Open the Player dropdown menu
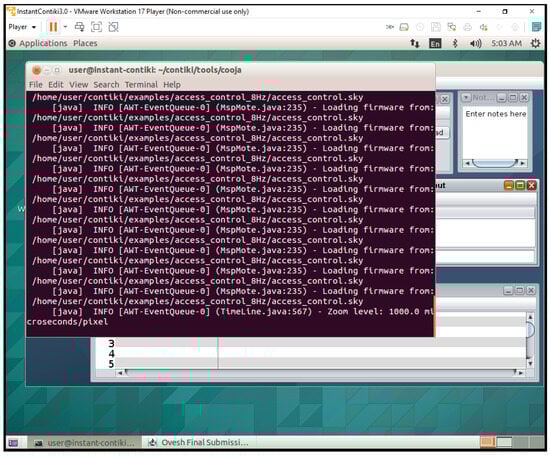Image resolution: width=550 pixels, height=456 pixels. (22, 27)
